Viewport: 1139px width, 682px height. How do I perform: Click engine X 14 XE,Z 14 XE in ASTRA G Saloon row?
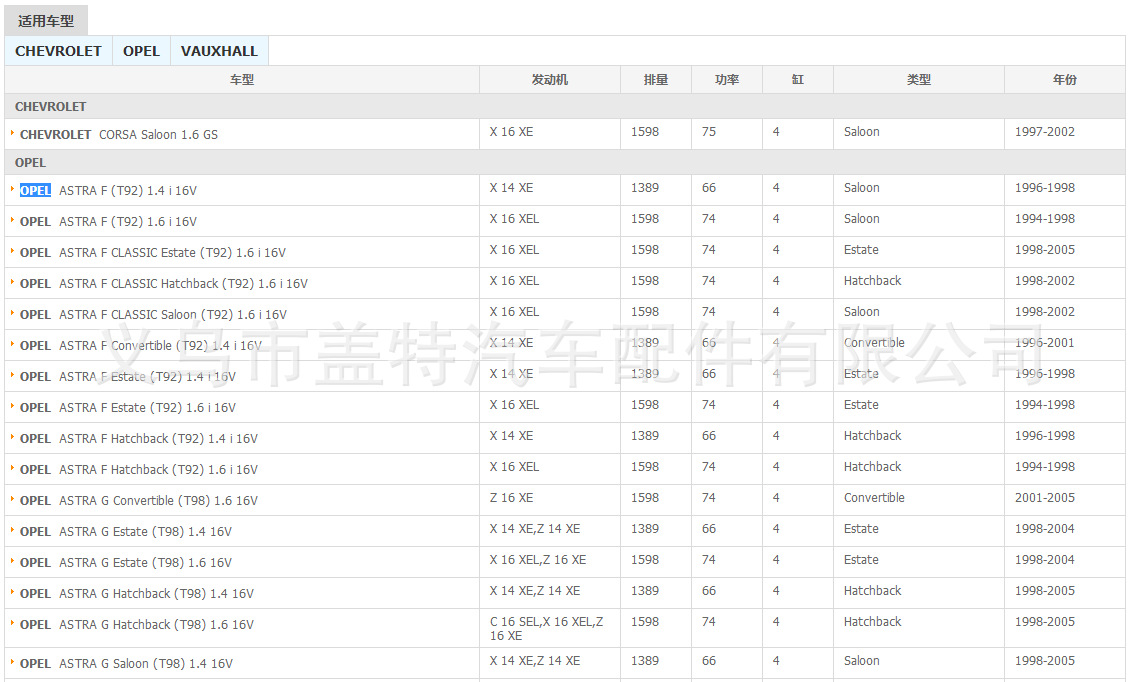(x=535, y=661)
